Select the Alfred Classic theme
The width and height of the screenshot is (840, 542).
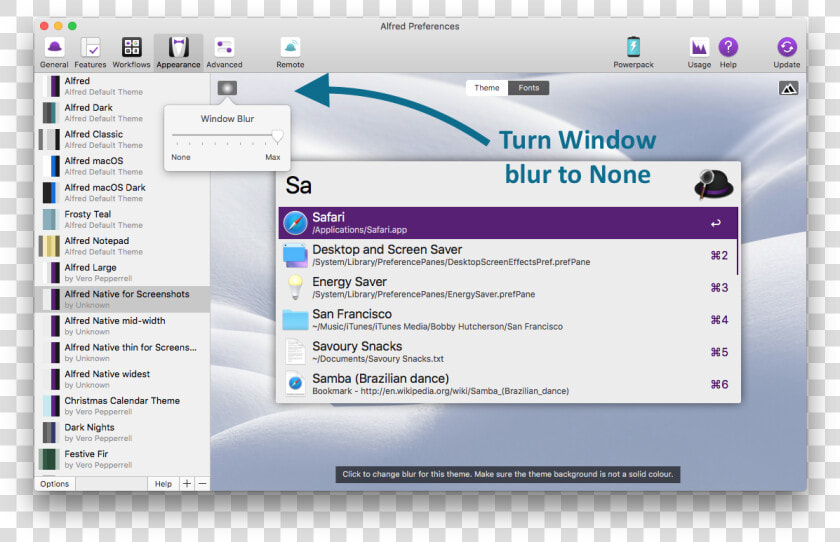point(123,139)
